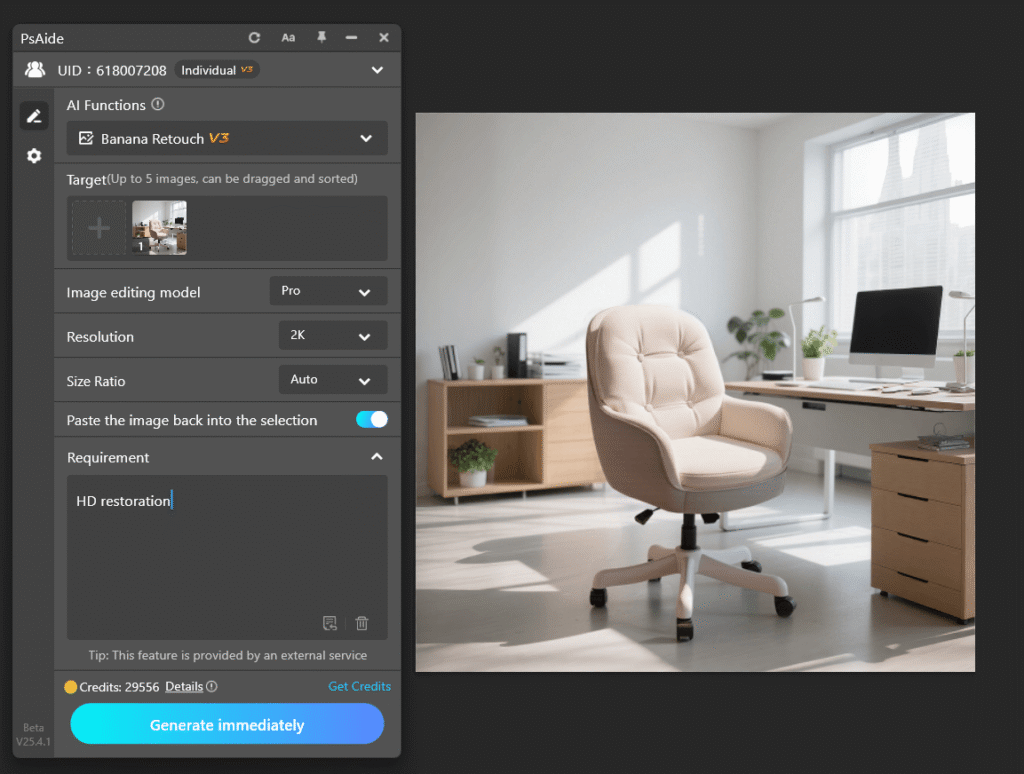Select the target image thumbnail
The width and height of the screenshot is (1024, 774).
[x=159, y=227]
